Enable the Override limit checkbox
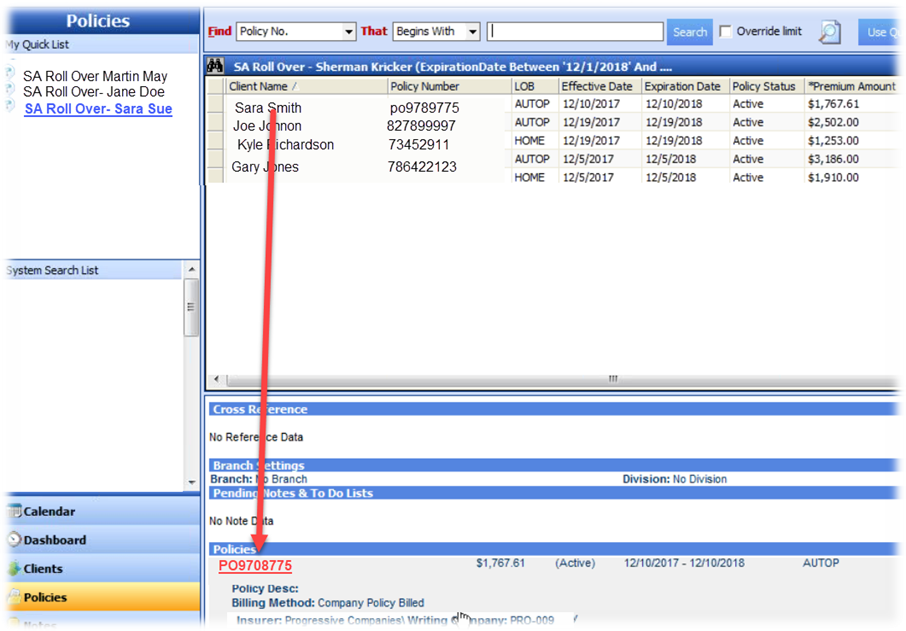 (726, 32)
